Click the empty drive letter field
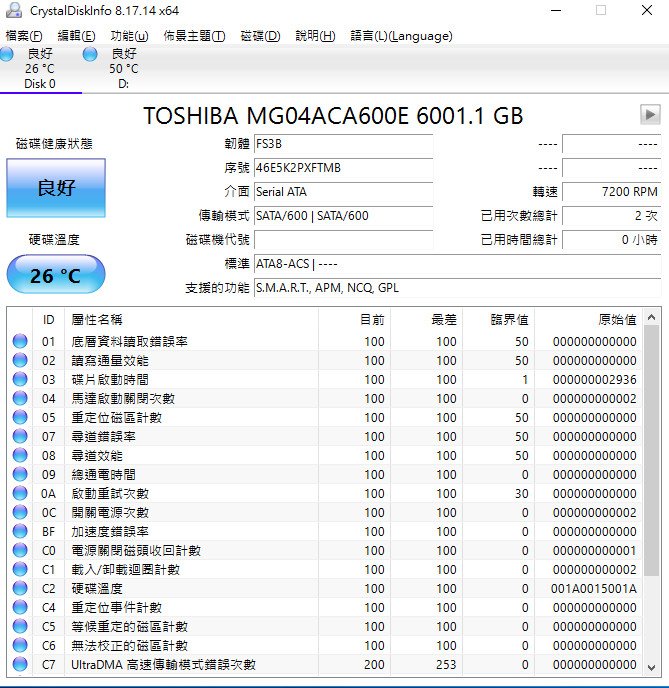669x688 pixels. (x=343, y=240)
